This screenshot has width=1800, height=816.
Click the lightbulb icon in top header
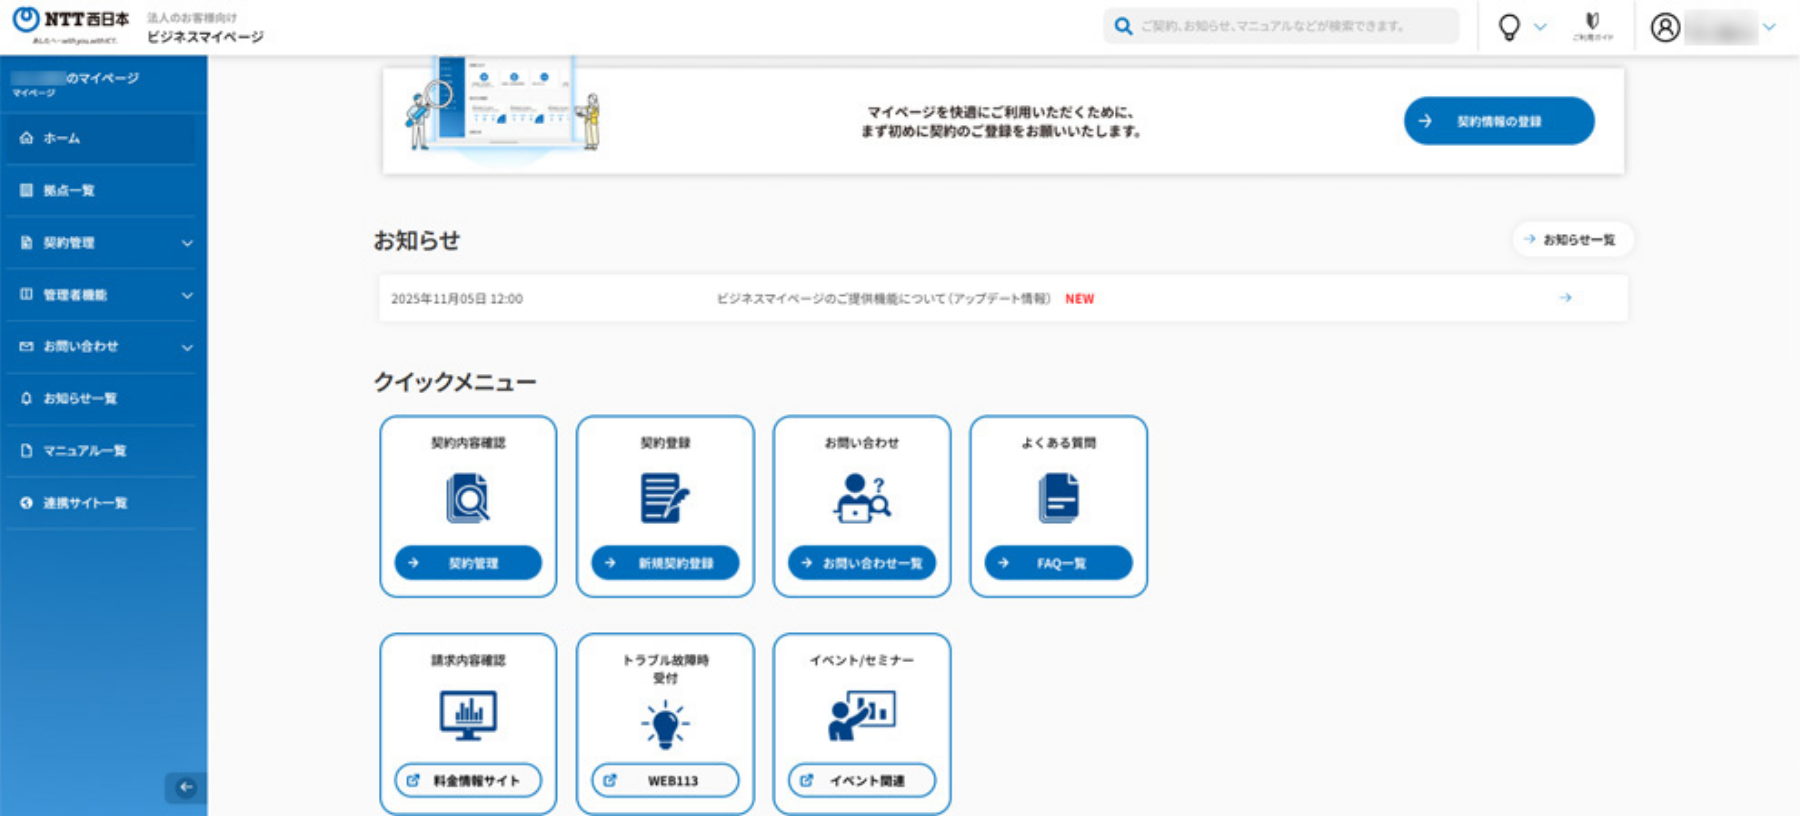click(x=1509, y=27)
